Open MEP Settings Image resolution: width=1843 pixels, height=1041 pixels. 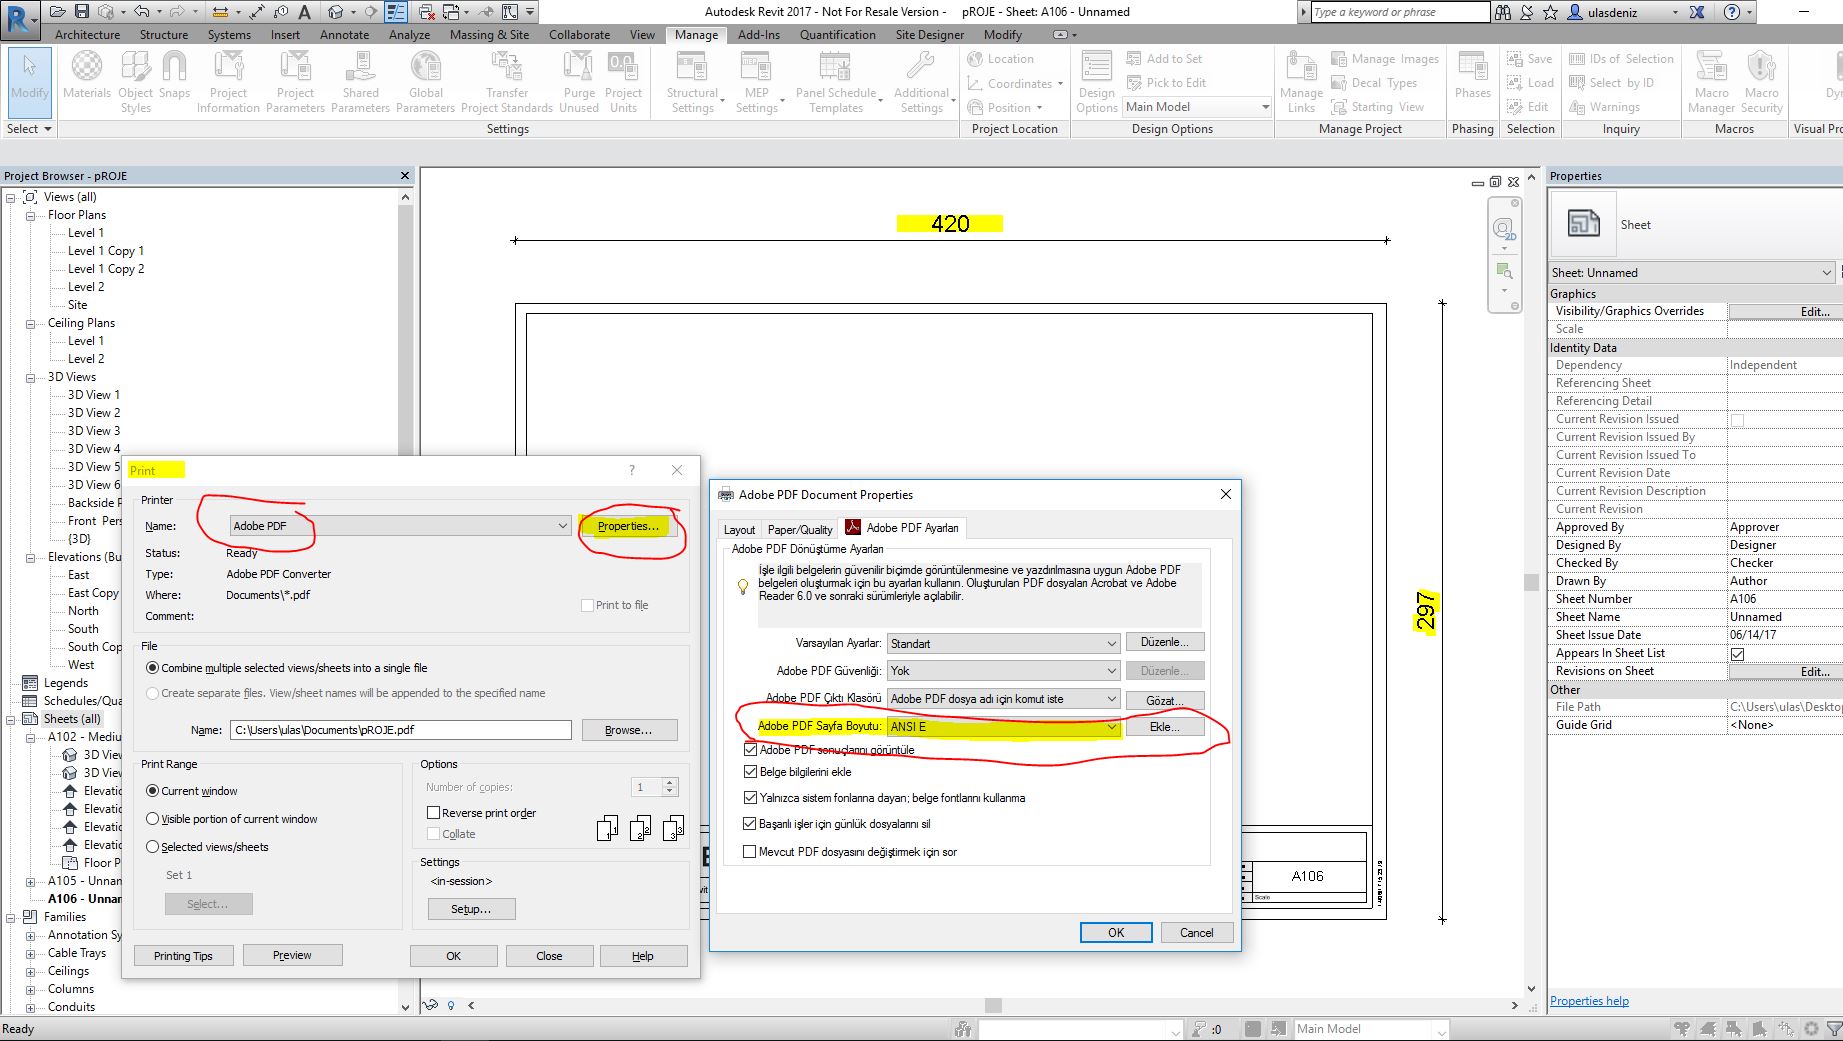tap(757, 82)
